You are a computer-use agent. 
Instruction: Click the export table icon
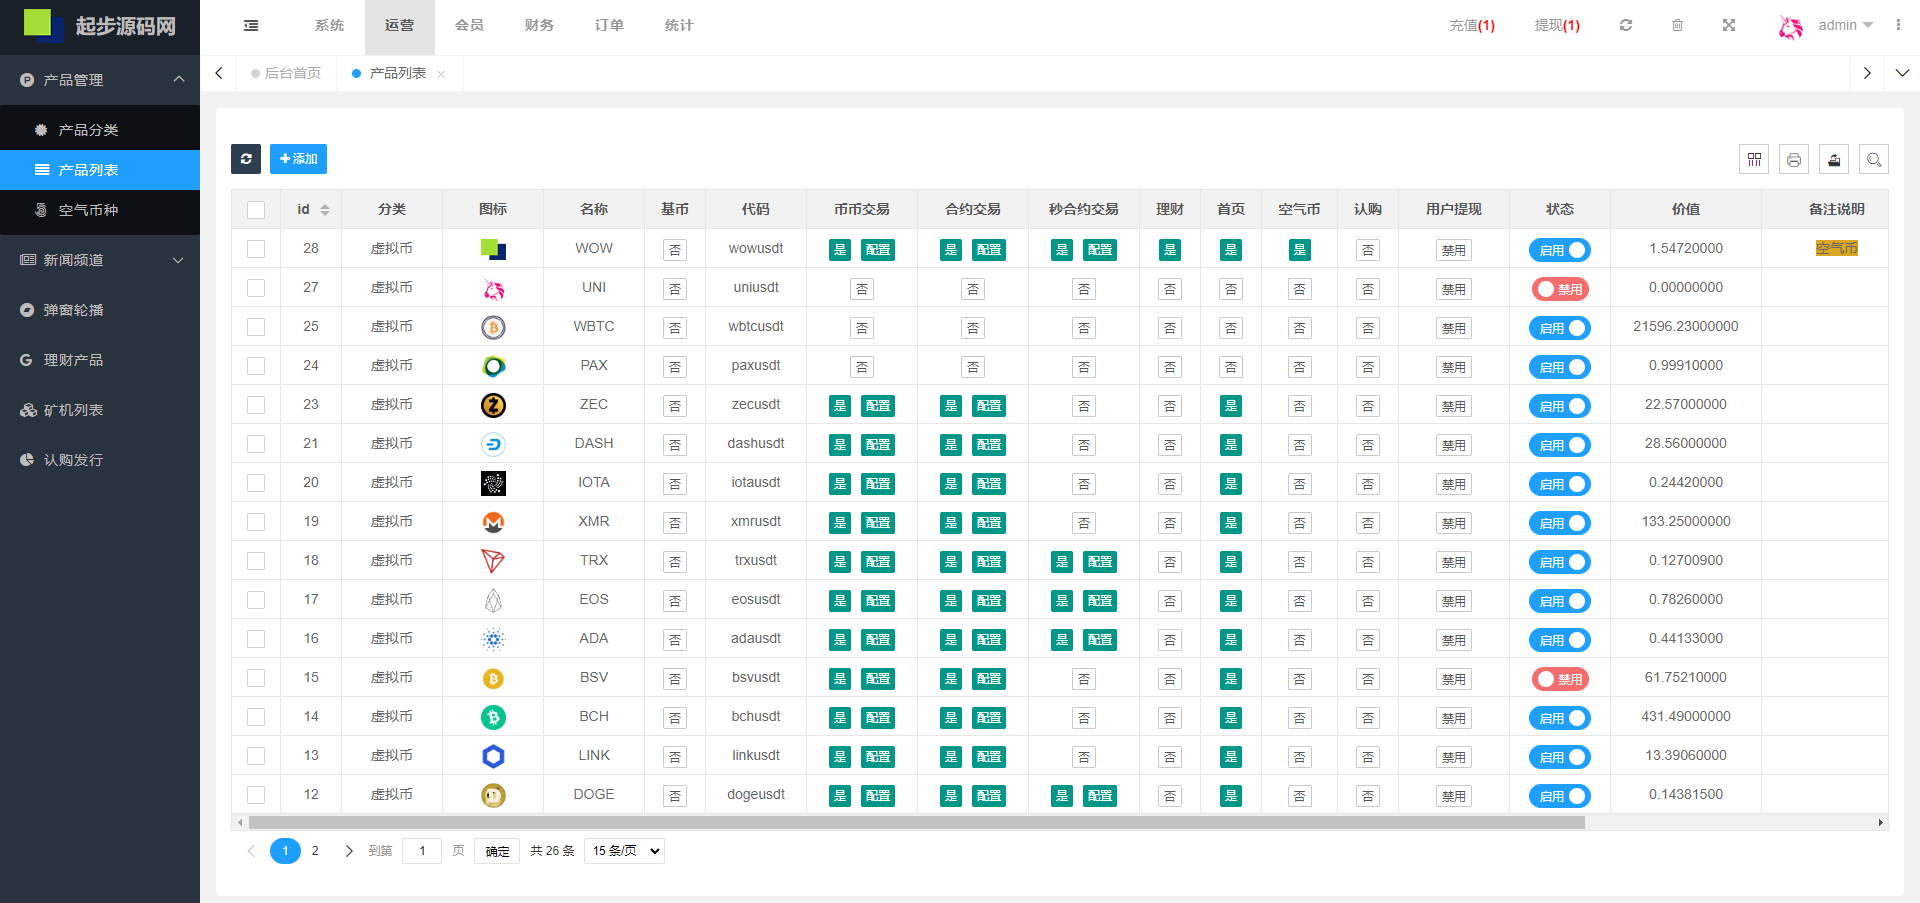point(1834,160)
